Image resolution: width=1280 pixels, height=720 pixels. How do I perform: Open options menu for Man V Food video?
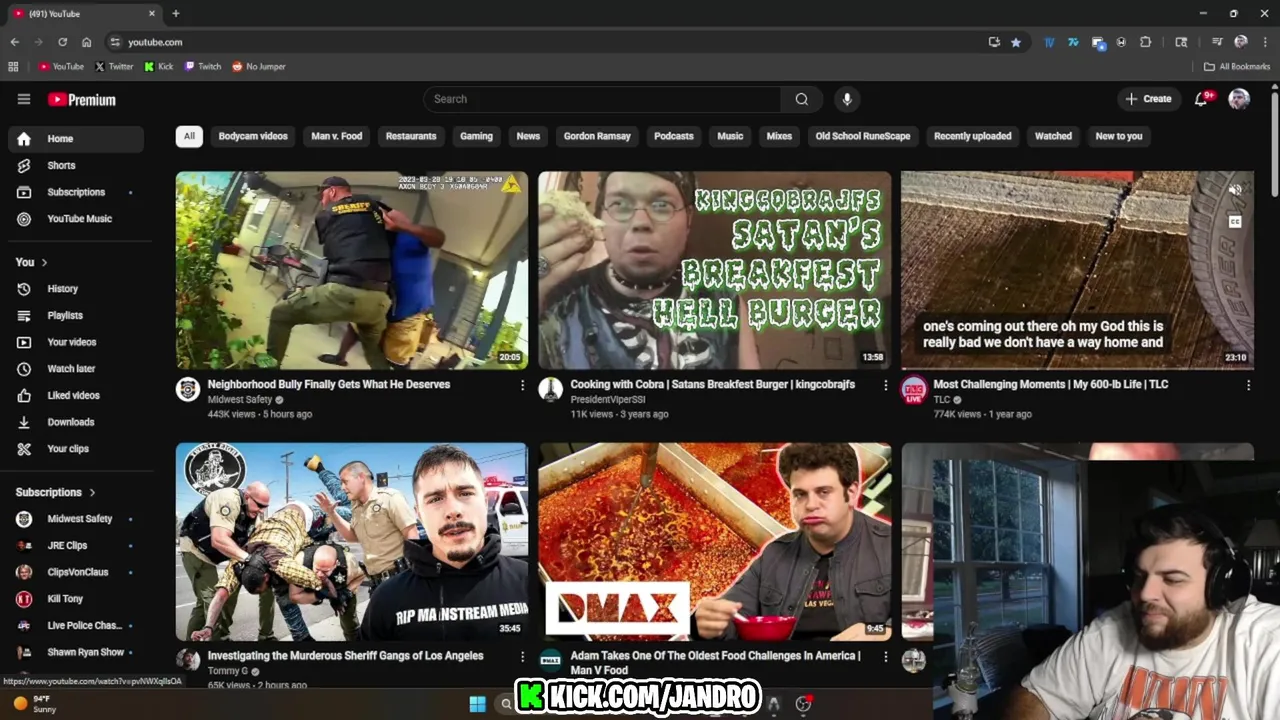pyautogui.click(x=885, y=657)
